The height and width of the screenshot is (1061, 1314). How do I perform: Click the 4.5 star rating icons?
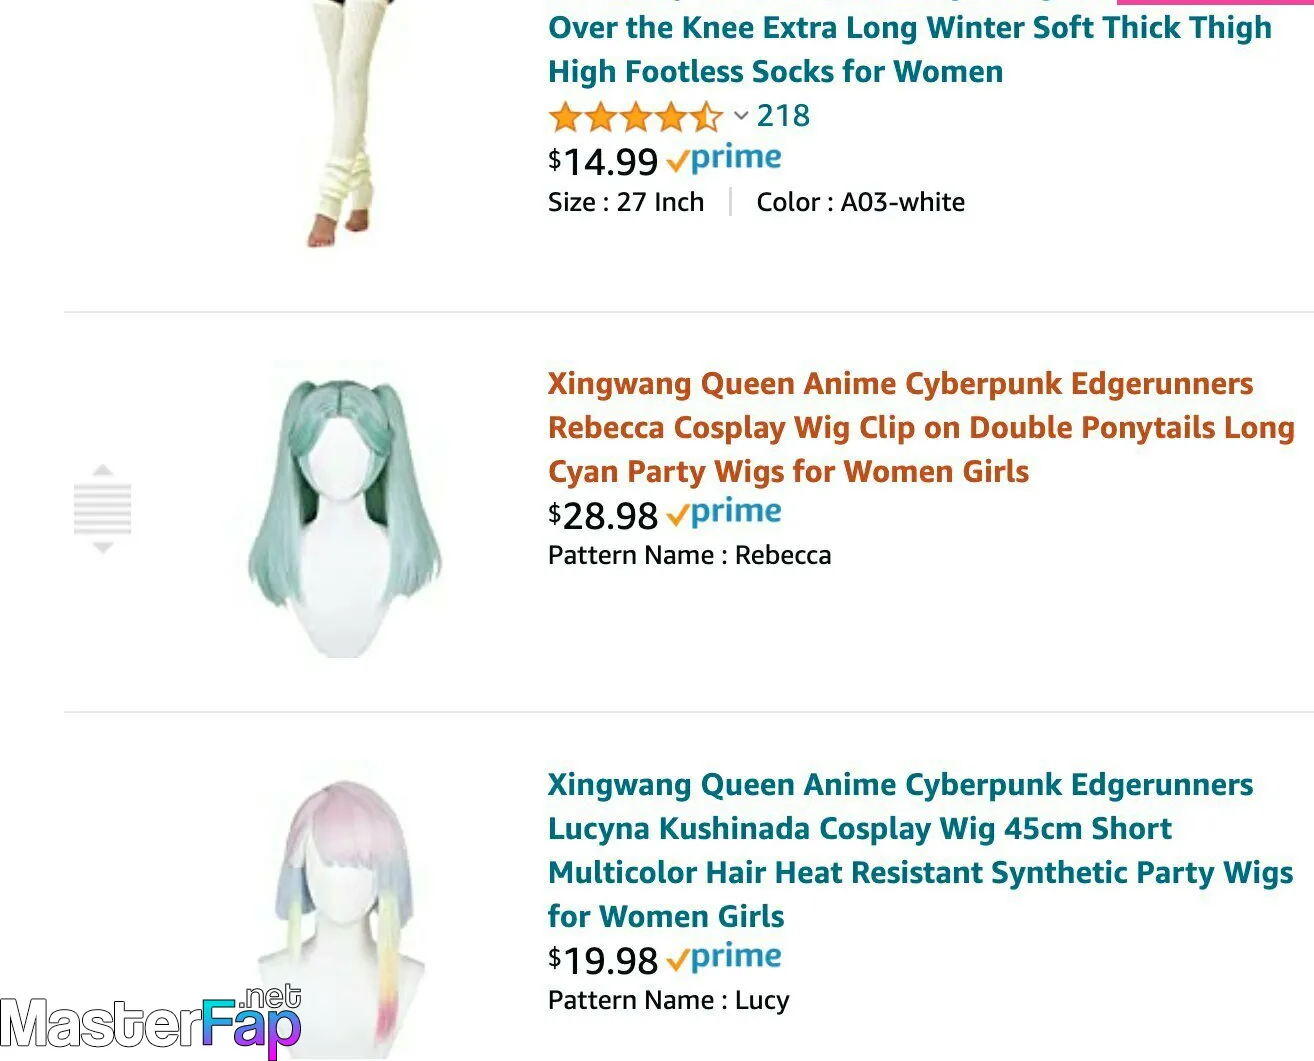pos(635,117)
